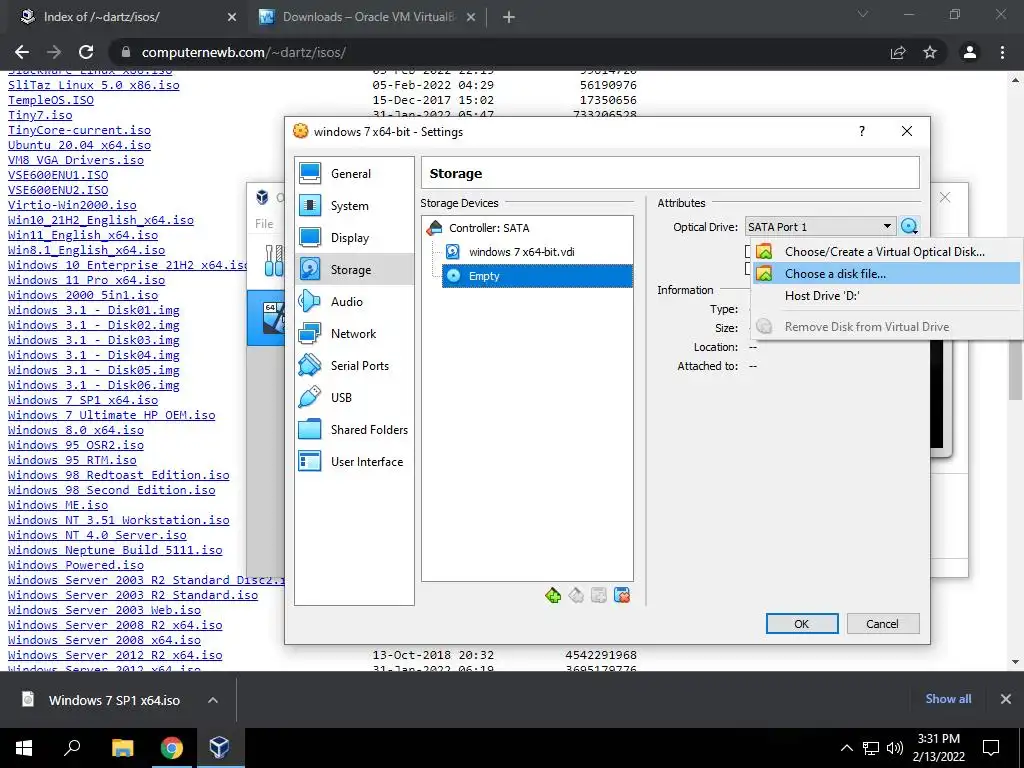This screenshot has height=768, width=1024.
Task: Open the Serial Ports settings category
Action: (x=354, y=365)
